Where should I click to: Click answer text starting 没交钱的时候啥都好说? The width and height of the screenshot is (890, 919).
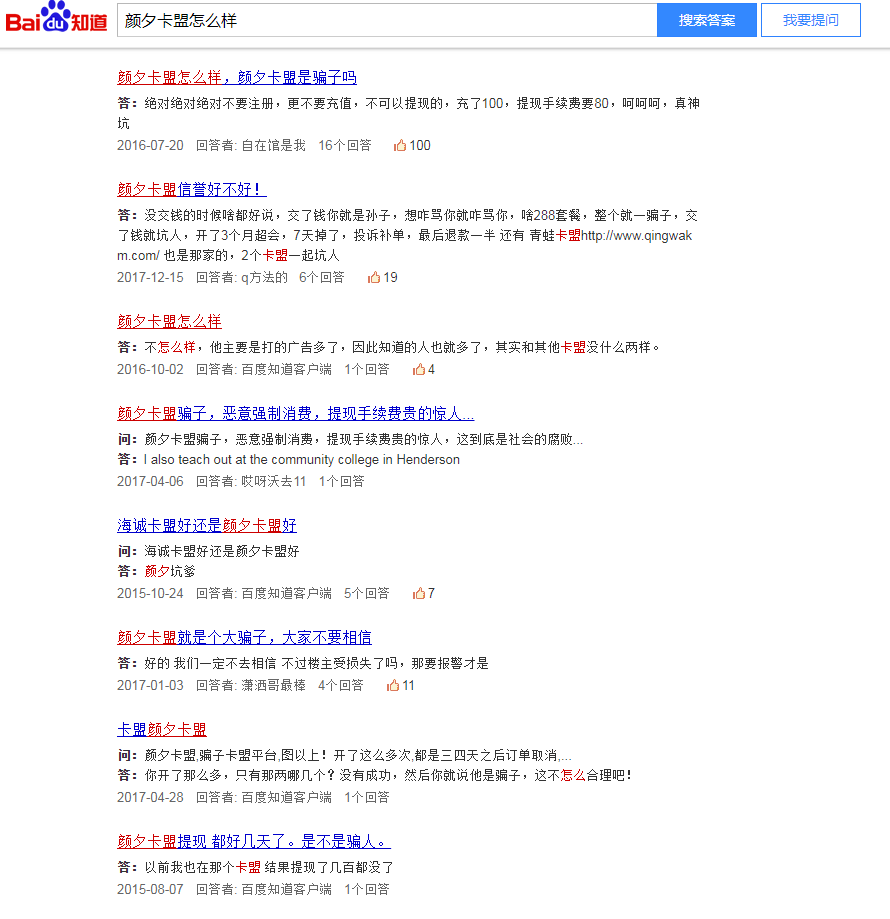click(x=407, y=235)
